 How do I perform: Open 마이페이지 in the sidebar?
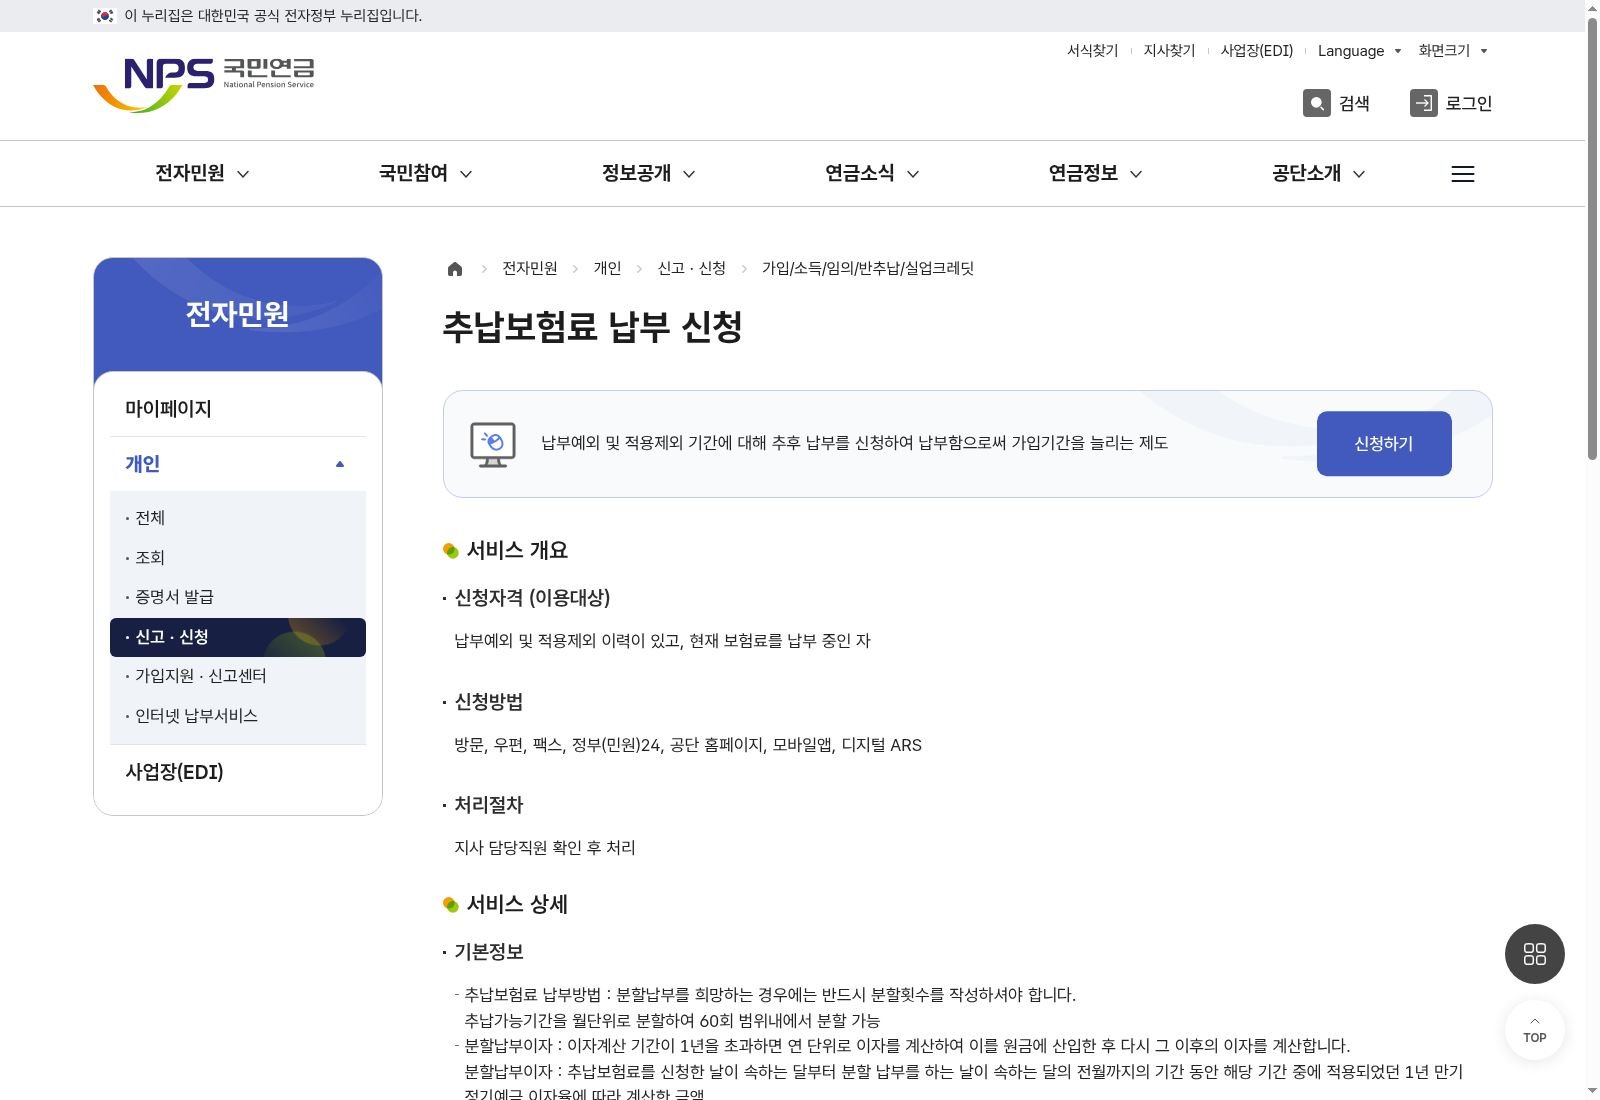[238, 409]
